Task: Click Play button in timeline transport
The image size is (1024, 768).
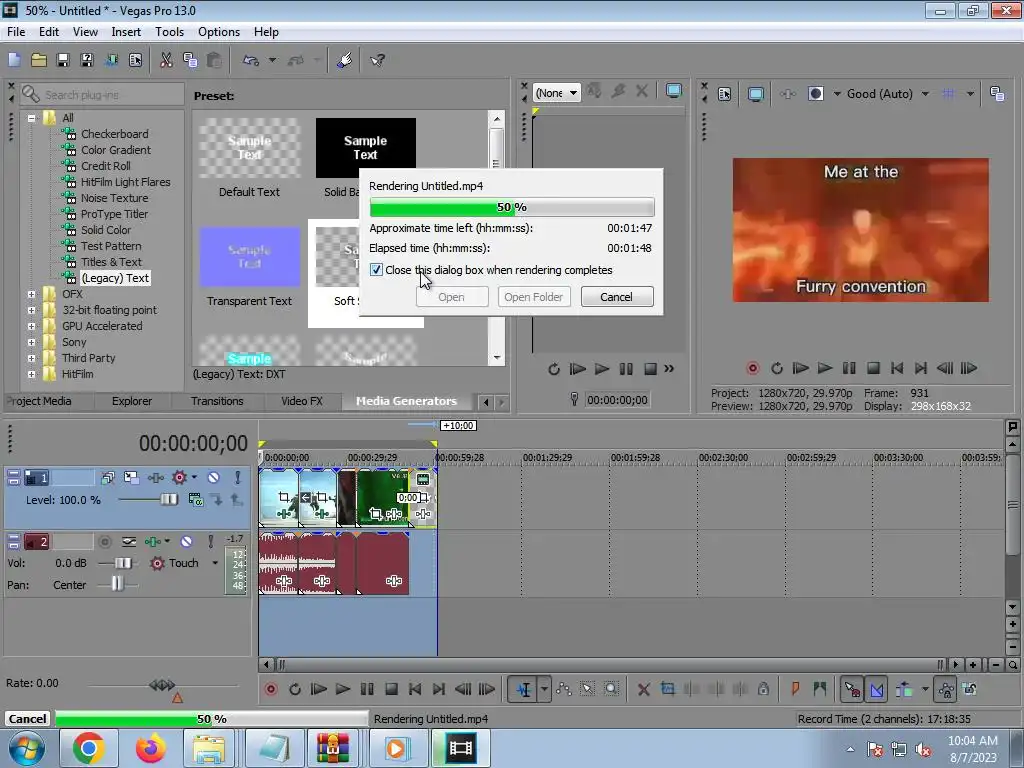Action: pos(342,689)
